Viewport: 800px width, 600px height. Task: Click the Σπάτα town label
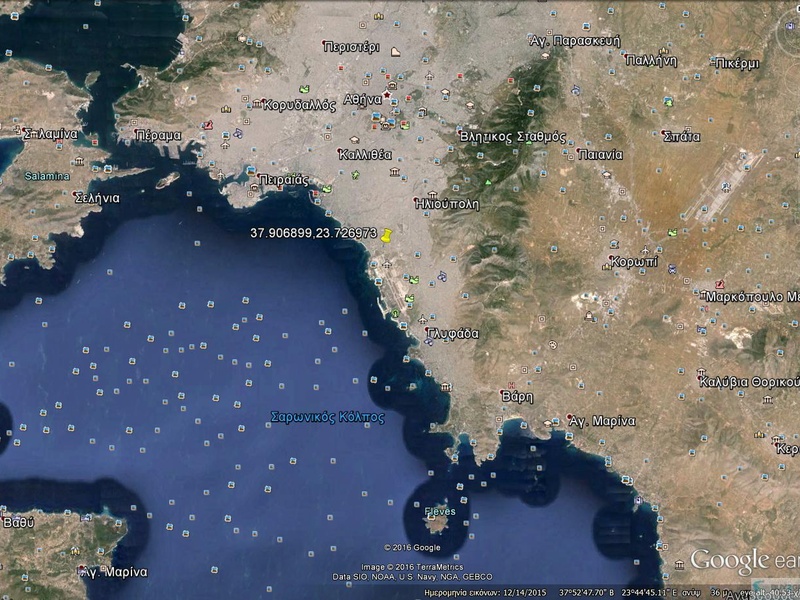pyautogui.click(x=681, y=136)
